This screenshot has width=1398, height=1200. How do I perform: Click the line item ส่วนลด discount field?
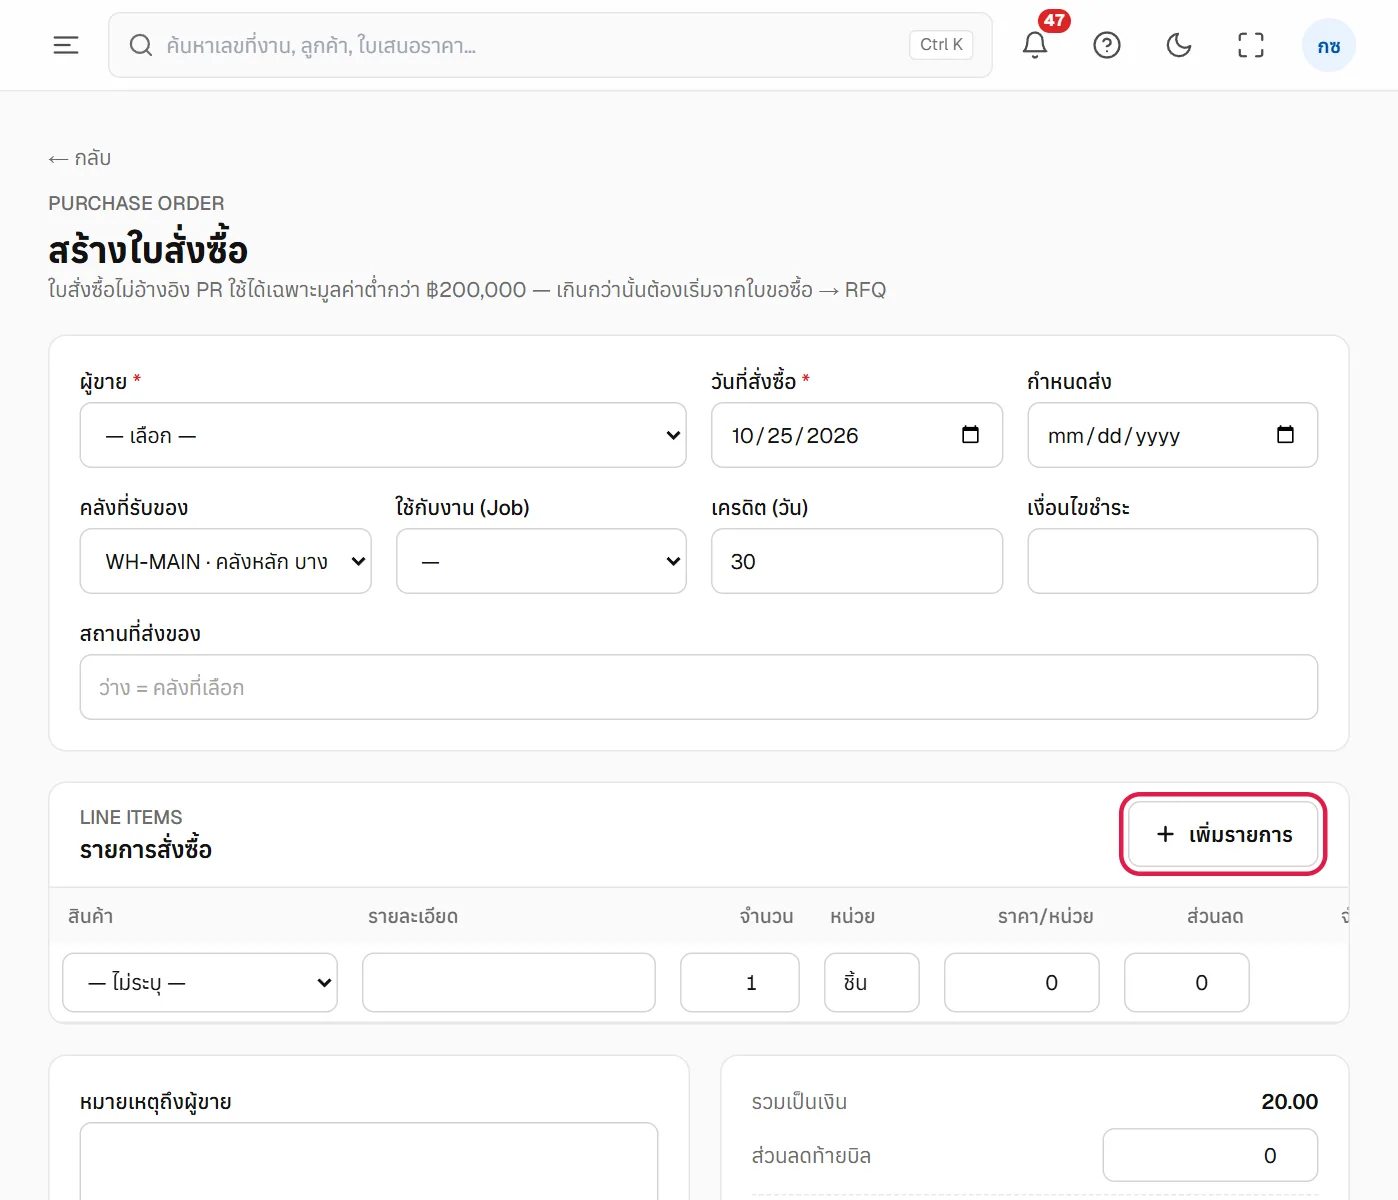pyautogui.click(x=1187, y=983)
